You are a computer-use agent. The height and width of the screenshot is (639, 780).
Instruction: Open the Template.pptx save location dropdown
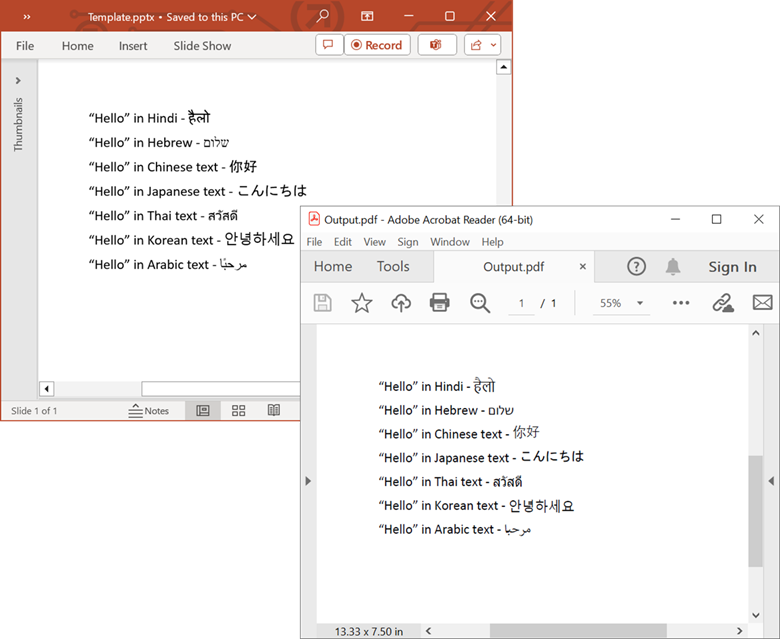pos(252,17)
